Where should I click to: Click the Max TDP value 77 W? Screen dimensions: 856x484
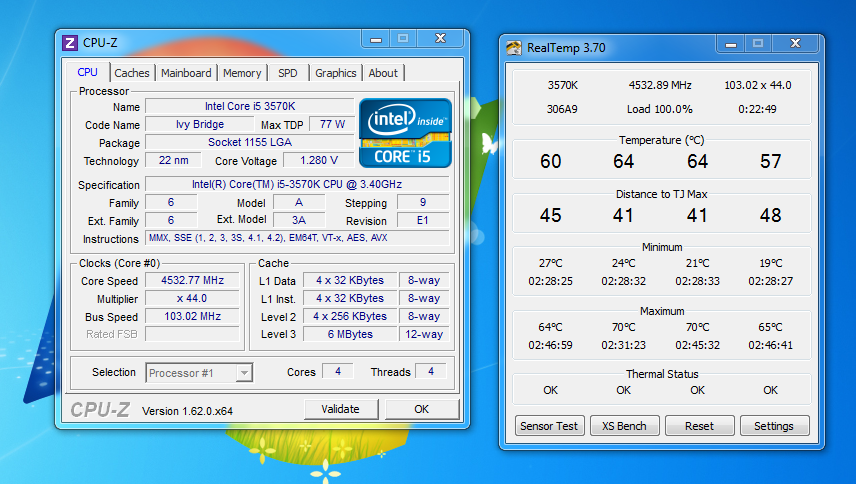(332, 124)
